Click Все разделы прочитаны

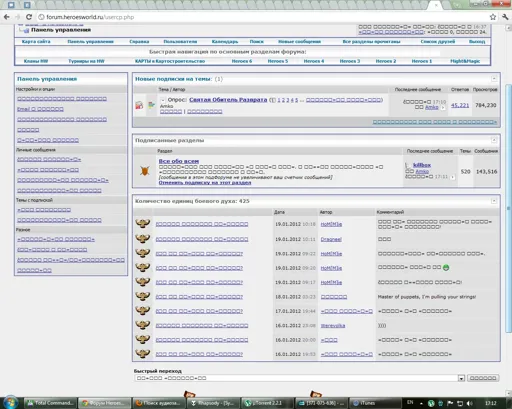371,42
